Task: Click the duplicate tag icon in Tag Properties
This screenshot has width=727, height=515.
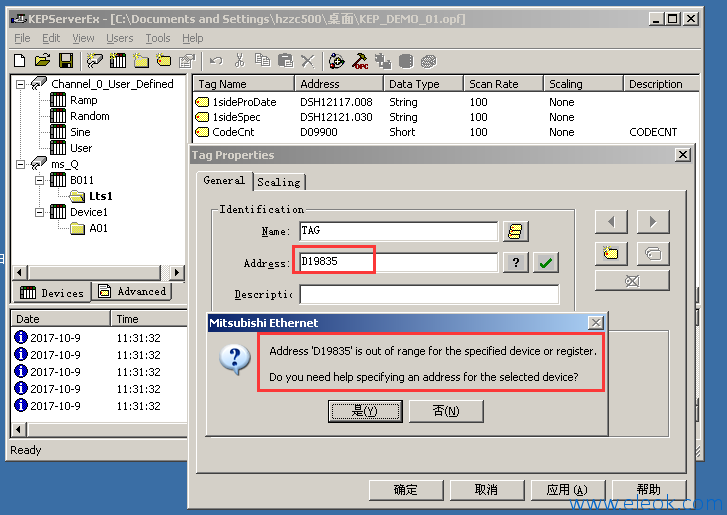Action: pyautogui.click(x=653, y=254)
